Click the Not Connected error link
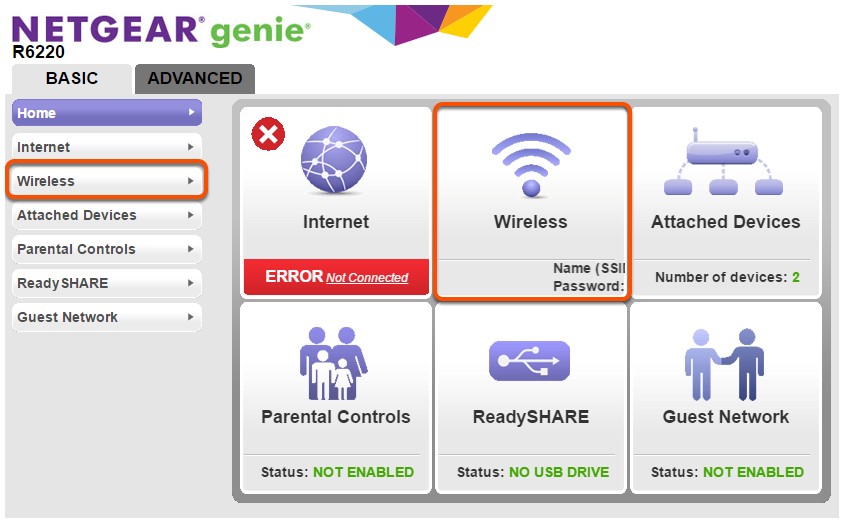Viewport: 844px width, 523px height. [367, 278]
